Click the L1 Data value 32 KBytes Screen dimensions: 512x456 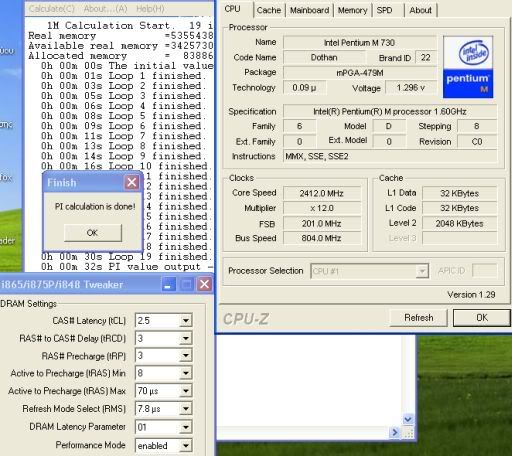pyautogui.click(x=459, y=193)
